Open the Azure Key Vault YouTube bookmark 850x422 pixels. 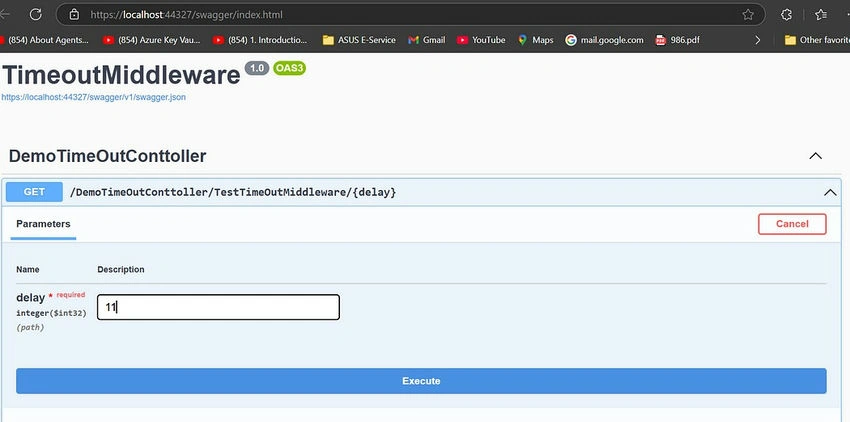point(152,40)
